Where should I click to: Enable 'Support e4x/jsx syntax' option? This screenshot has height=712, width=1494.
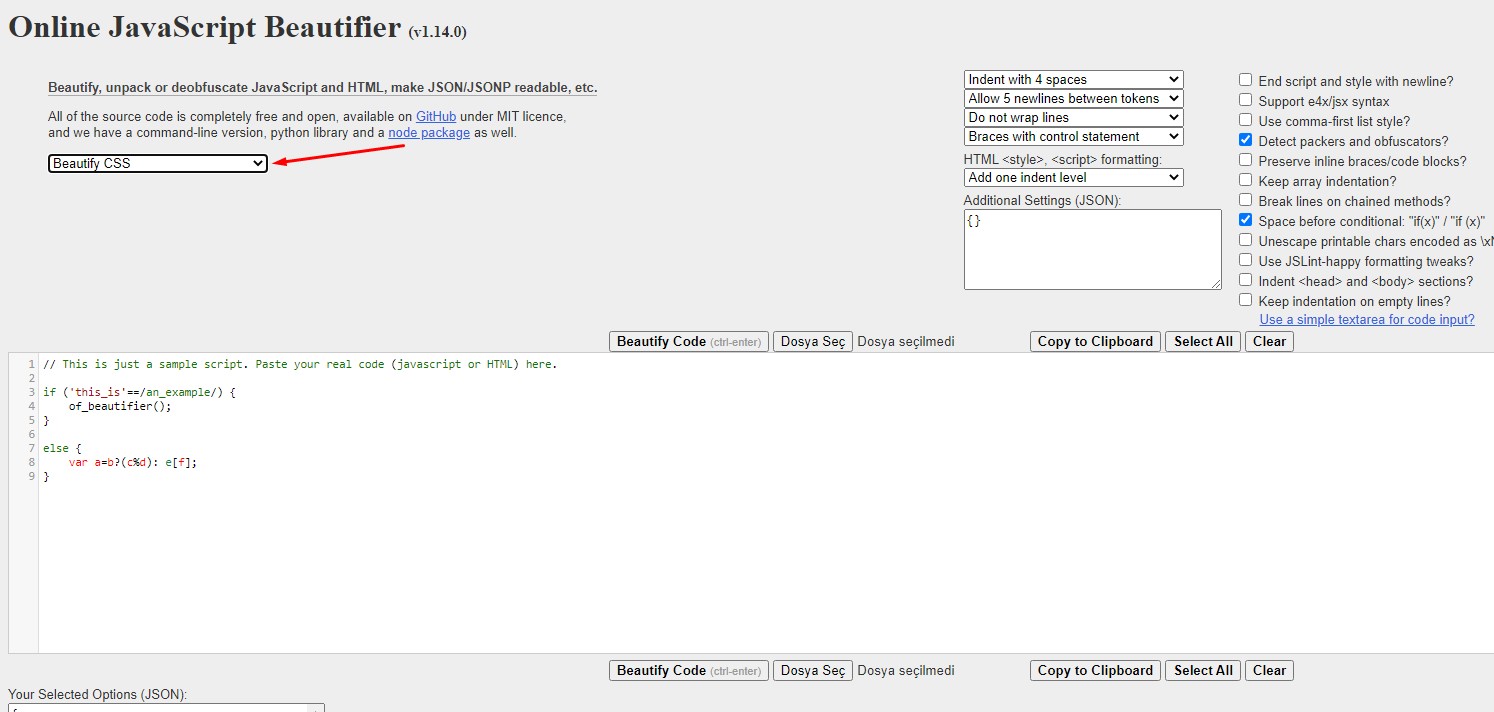[1245, 99]
